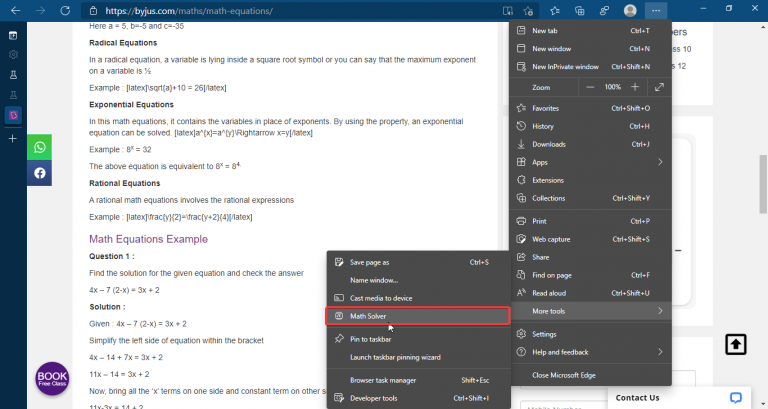The height and width of the screenshot is (409, 768).
Task: Select the Rational Equations heading text
Action: (x=124, y=183)
